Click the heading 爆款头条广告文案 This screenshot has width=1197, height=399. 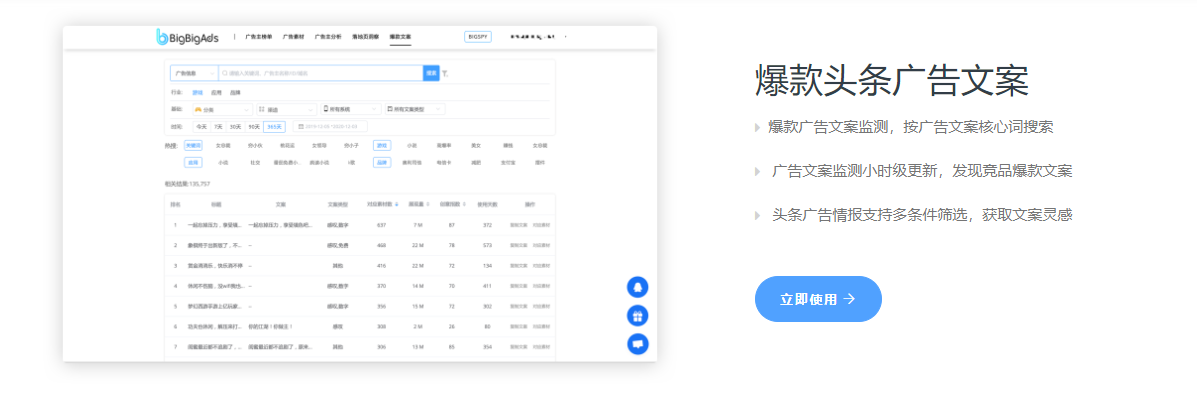(x=892, y=81)
